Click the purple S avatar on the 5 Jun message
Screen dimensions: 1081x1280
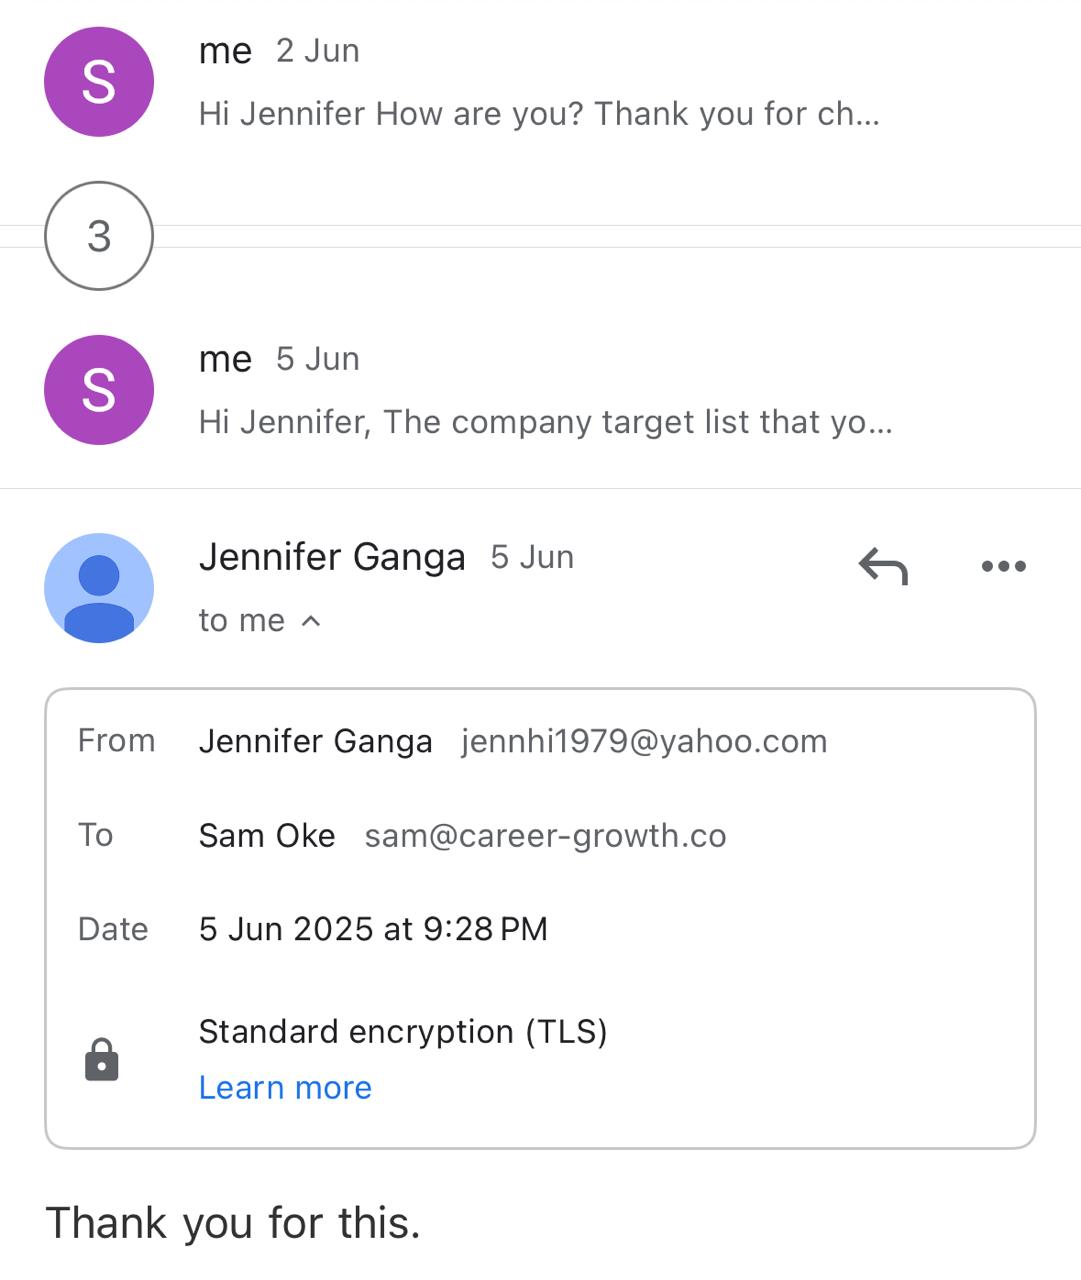coord(99,390)
